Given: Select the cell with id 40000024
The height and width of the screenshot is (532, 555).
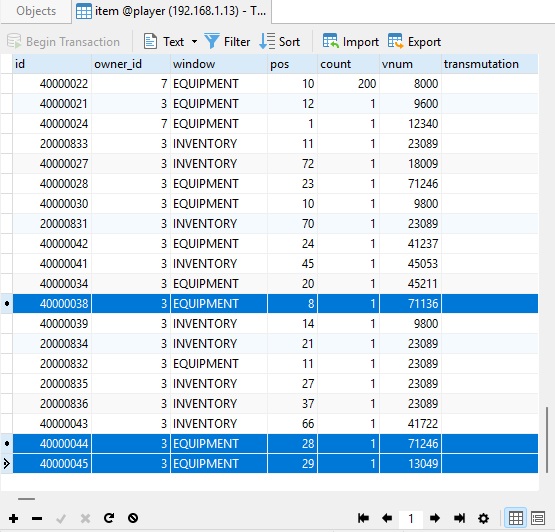Looking at the screenshot, I should point(52,124).
